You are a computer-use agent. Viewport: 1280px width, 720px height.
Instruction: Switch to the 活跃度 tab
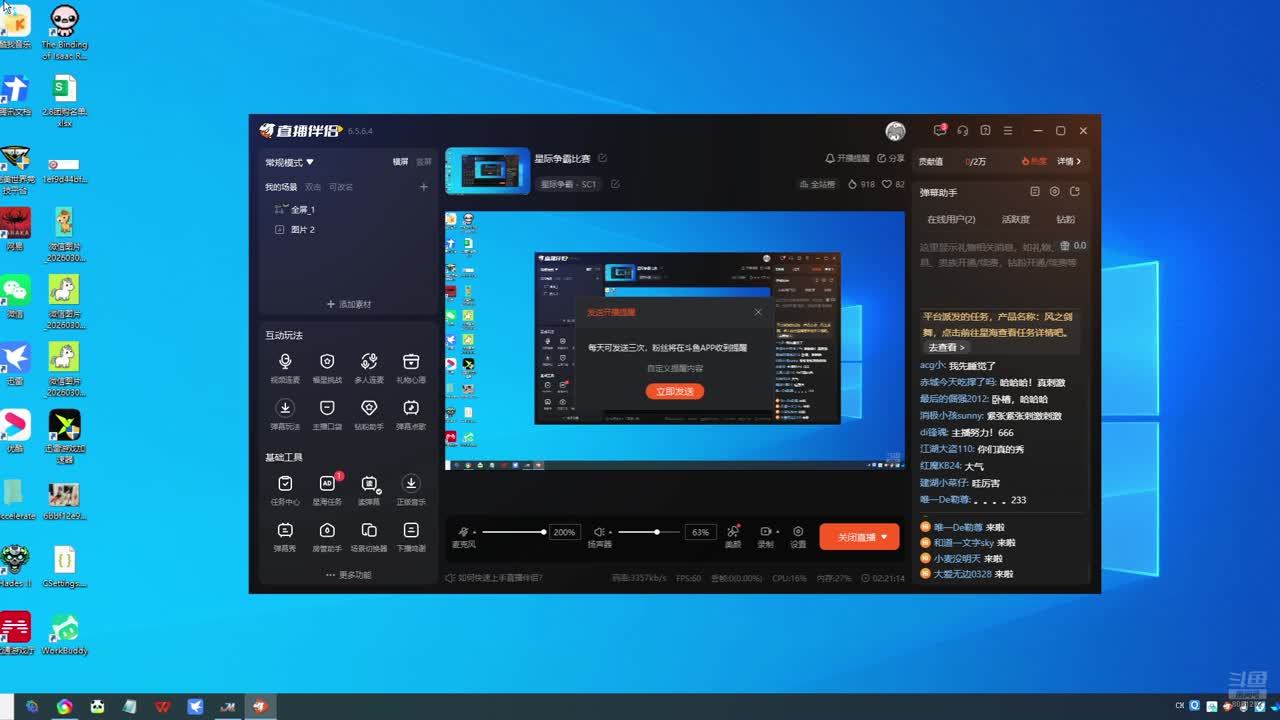(1015, 219)
